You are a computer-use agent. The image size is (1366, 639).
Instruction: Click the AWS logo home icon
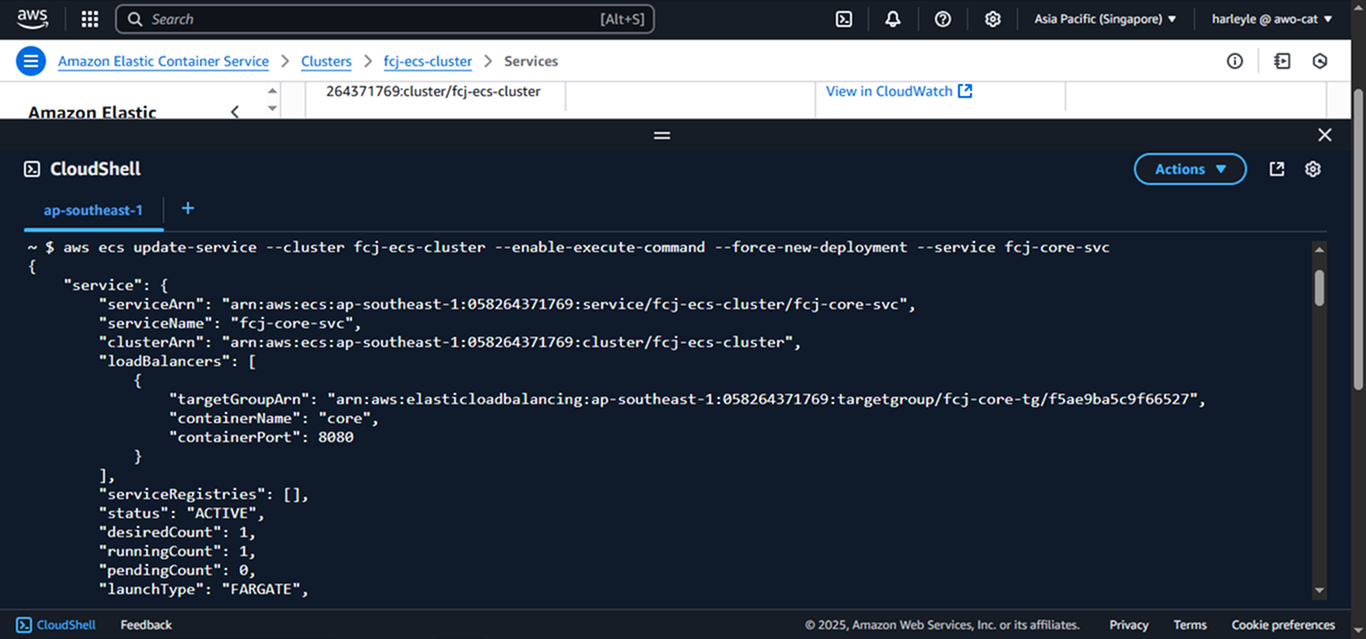click(x=32, y=19)
